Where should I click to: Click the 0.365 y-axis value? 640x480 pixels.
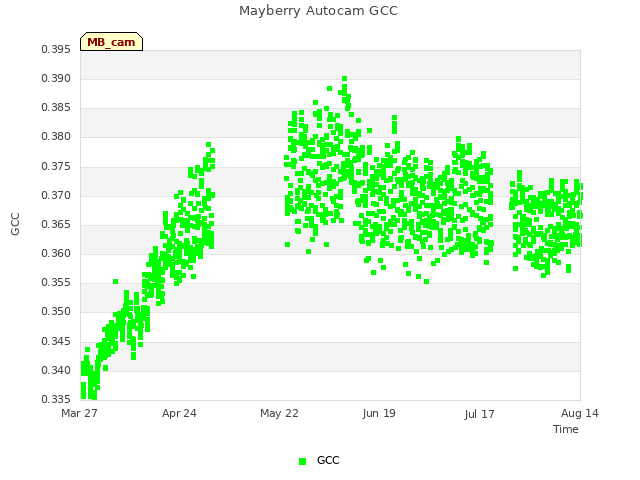pyautogui.click(x=56, y=224)
